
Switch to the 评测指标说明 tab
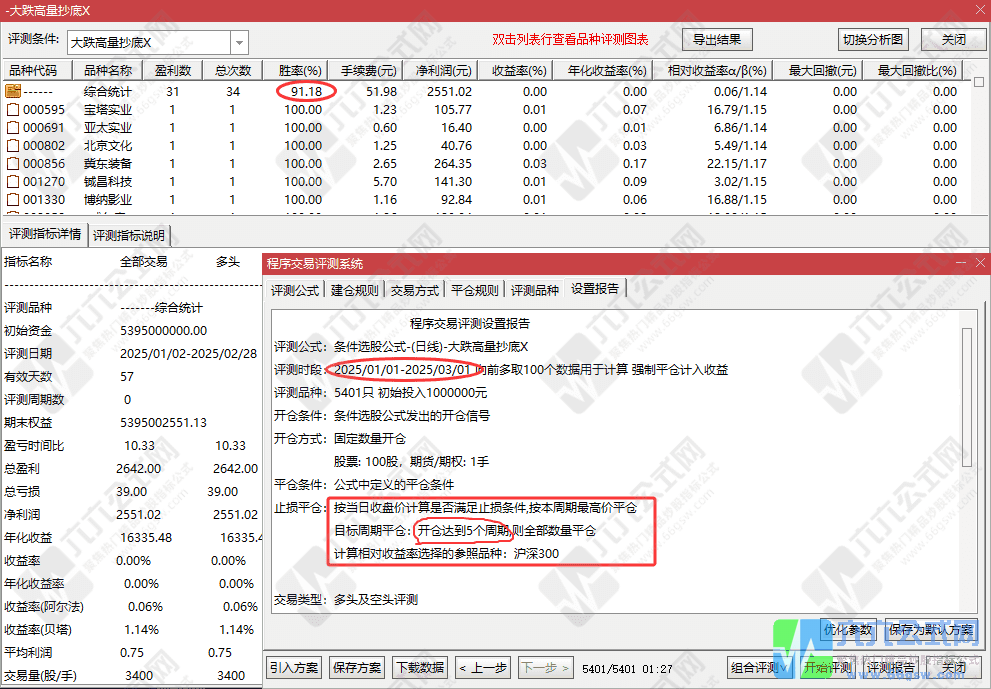coord(130,236)
